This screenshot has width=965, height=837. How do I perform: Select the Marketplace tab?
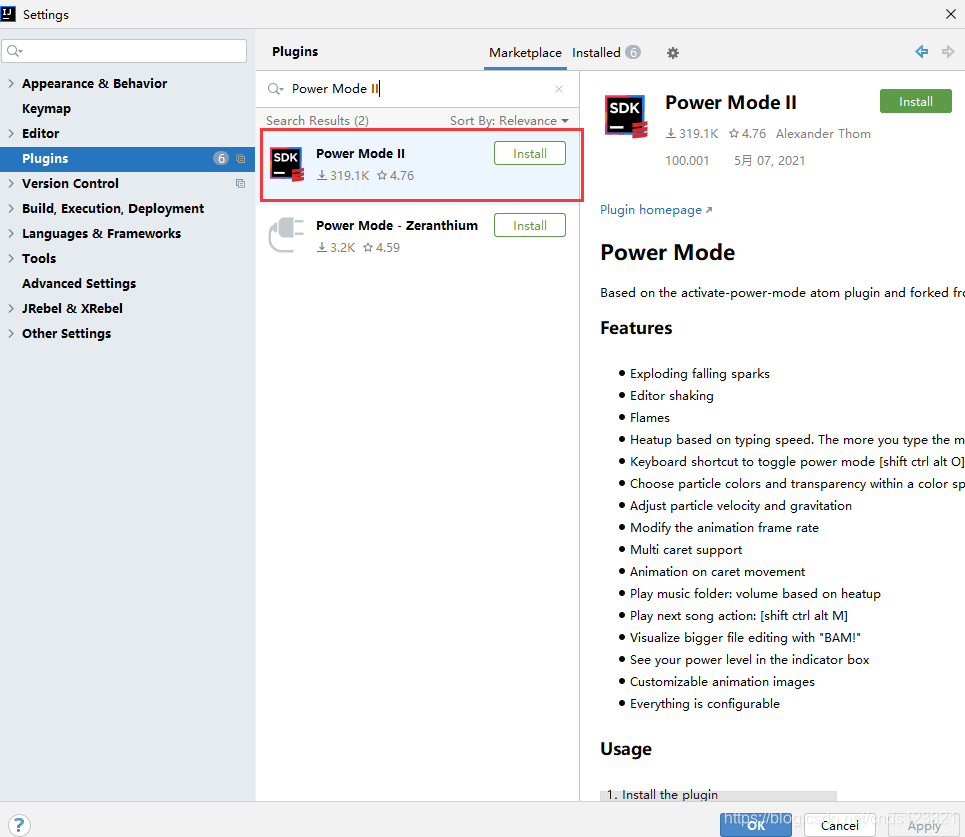525,52
